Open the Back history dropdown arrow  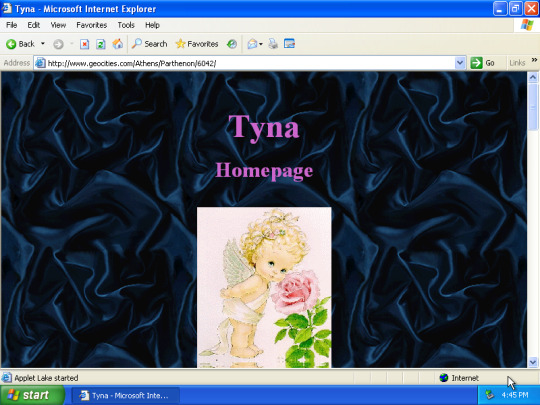point(43,44)
